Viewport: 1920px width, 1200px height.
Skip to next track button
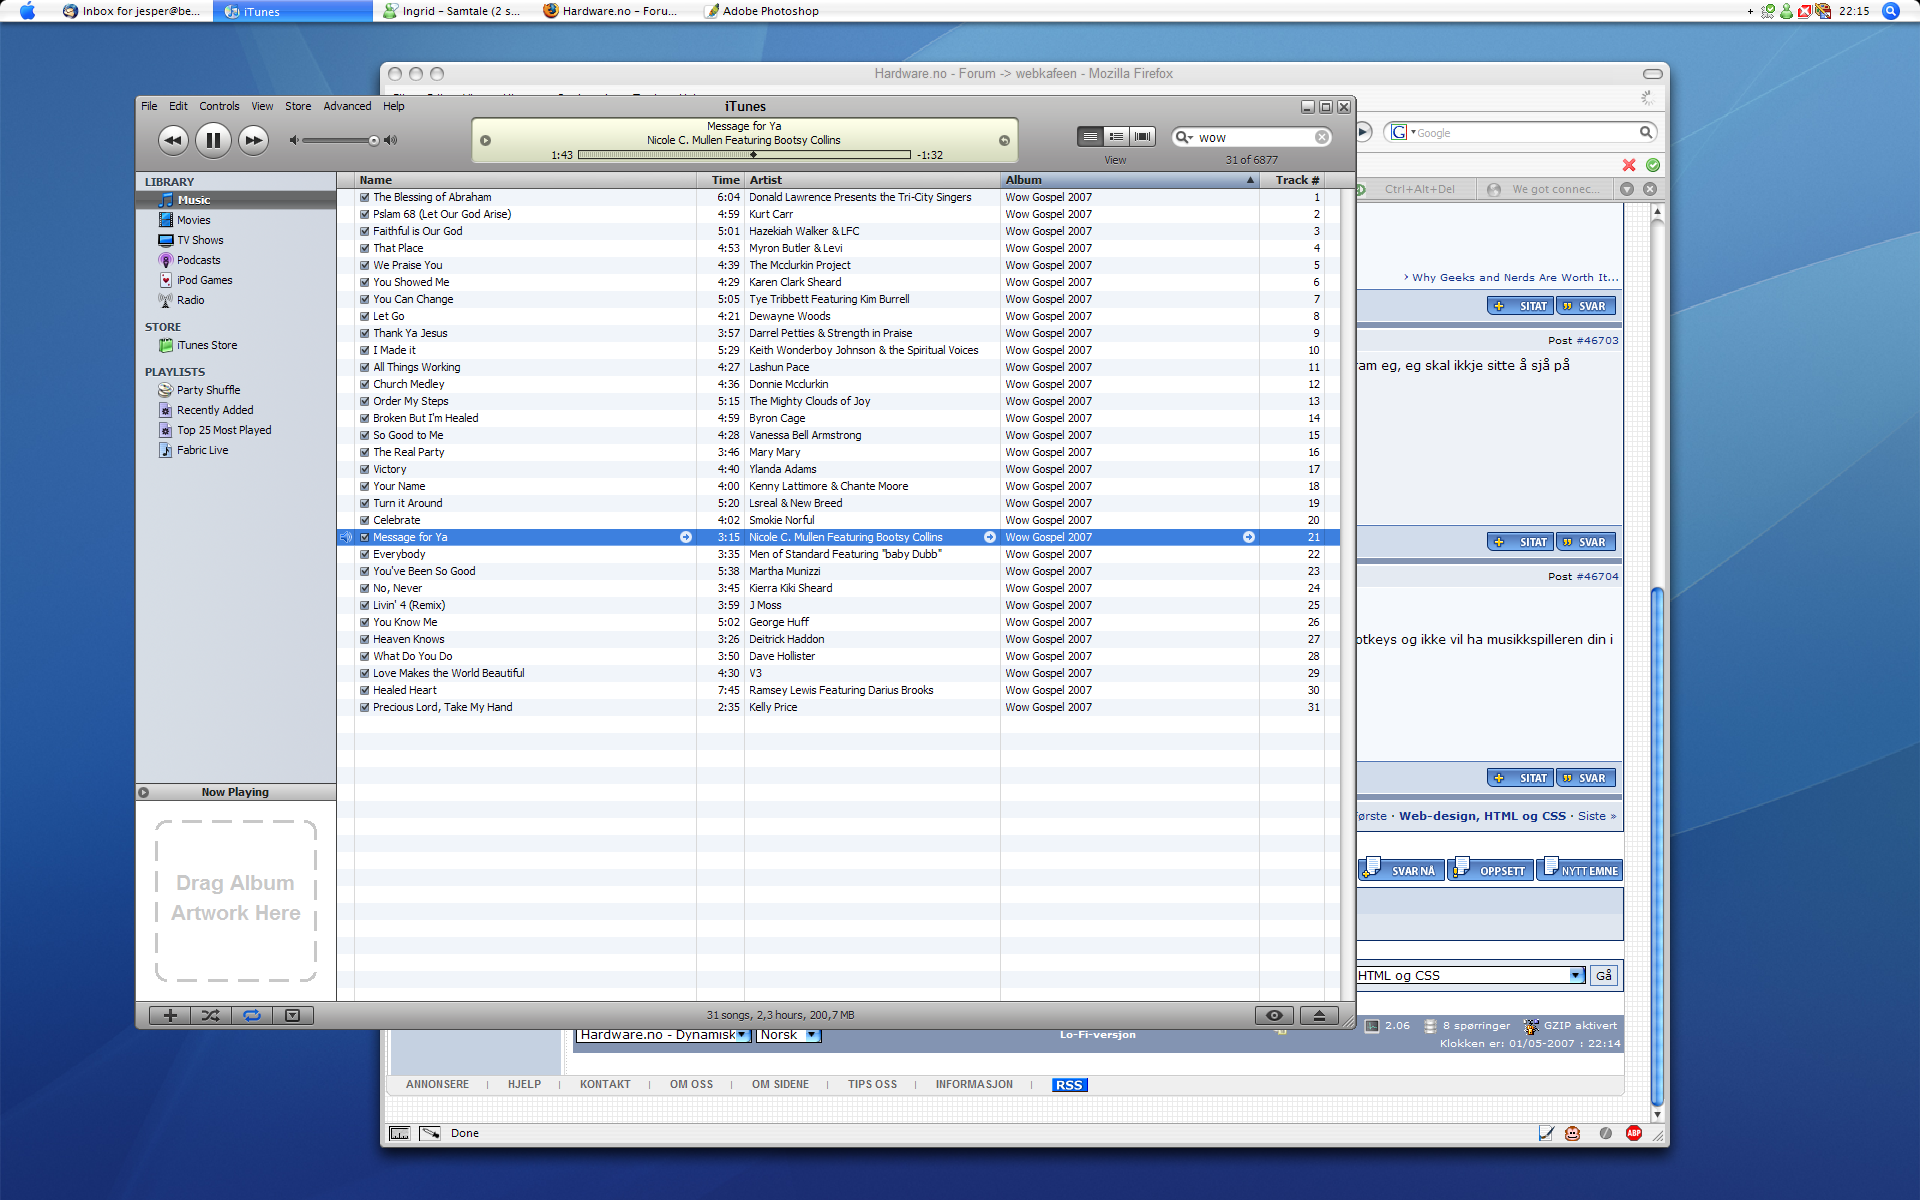(x=254, y=140)
